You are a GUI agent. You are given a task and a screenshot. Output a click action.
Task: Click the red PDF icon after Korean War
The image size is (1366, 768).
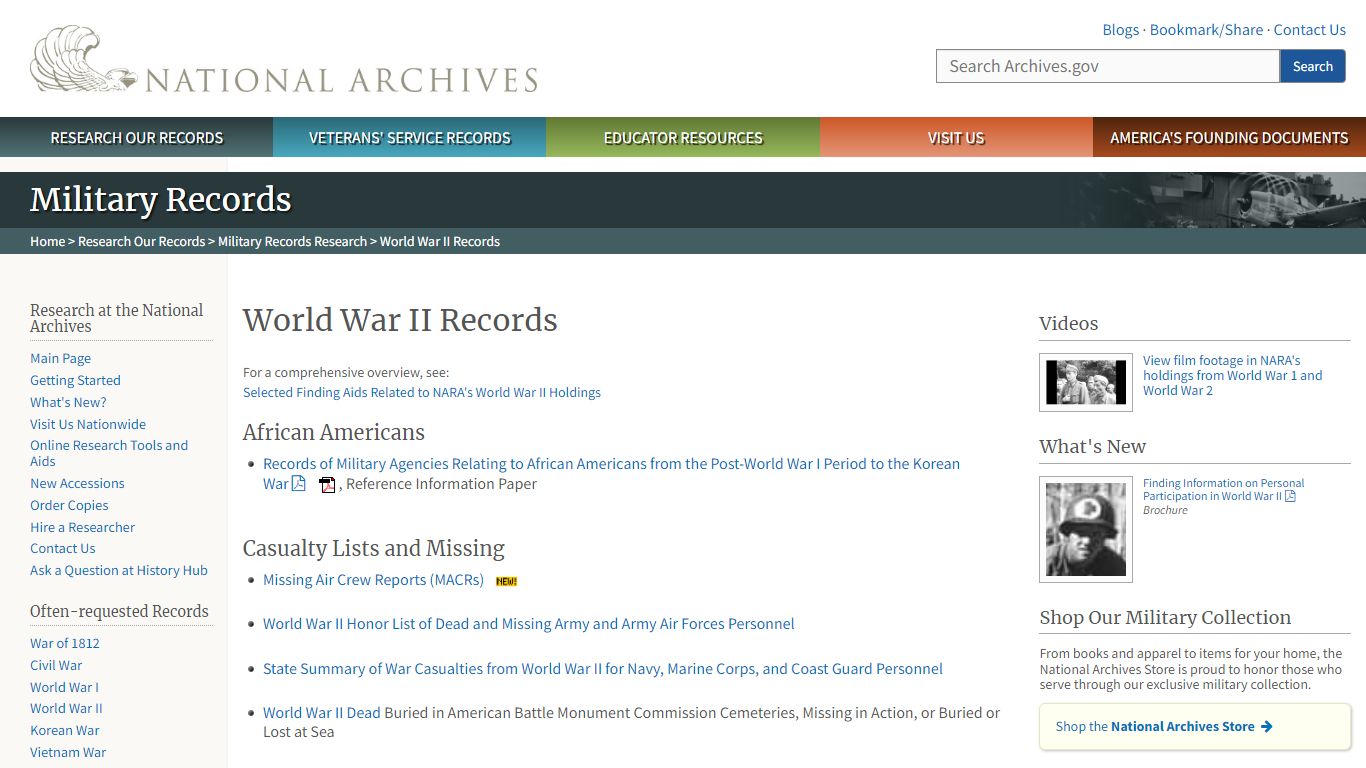click(327, 485)
